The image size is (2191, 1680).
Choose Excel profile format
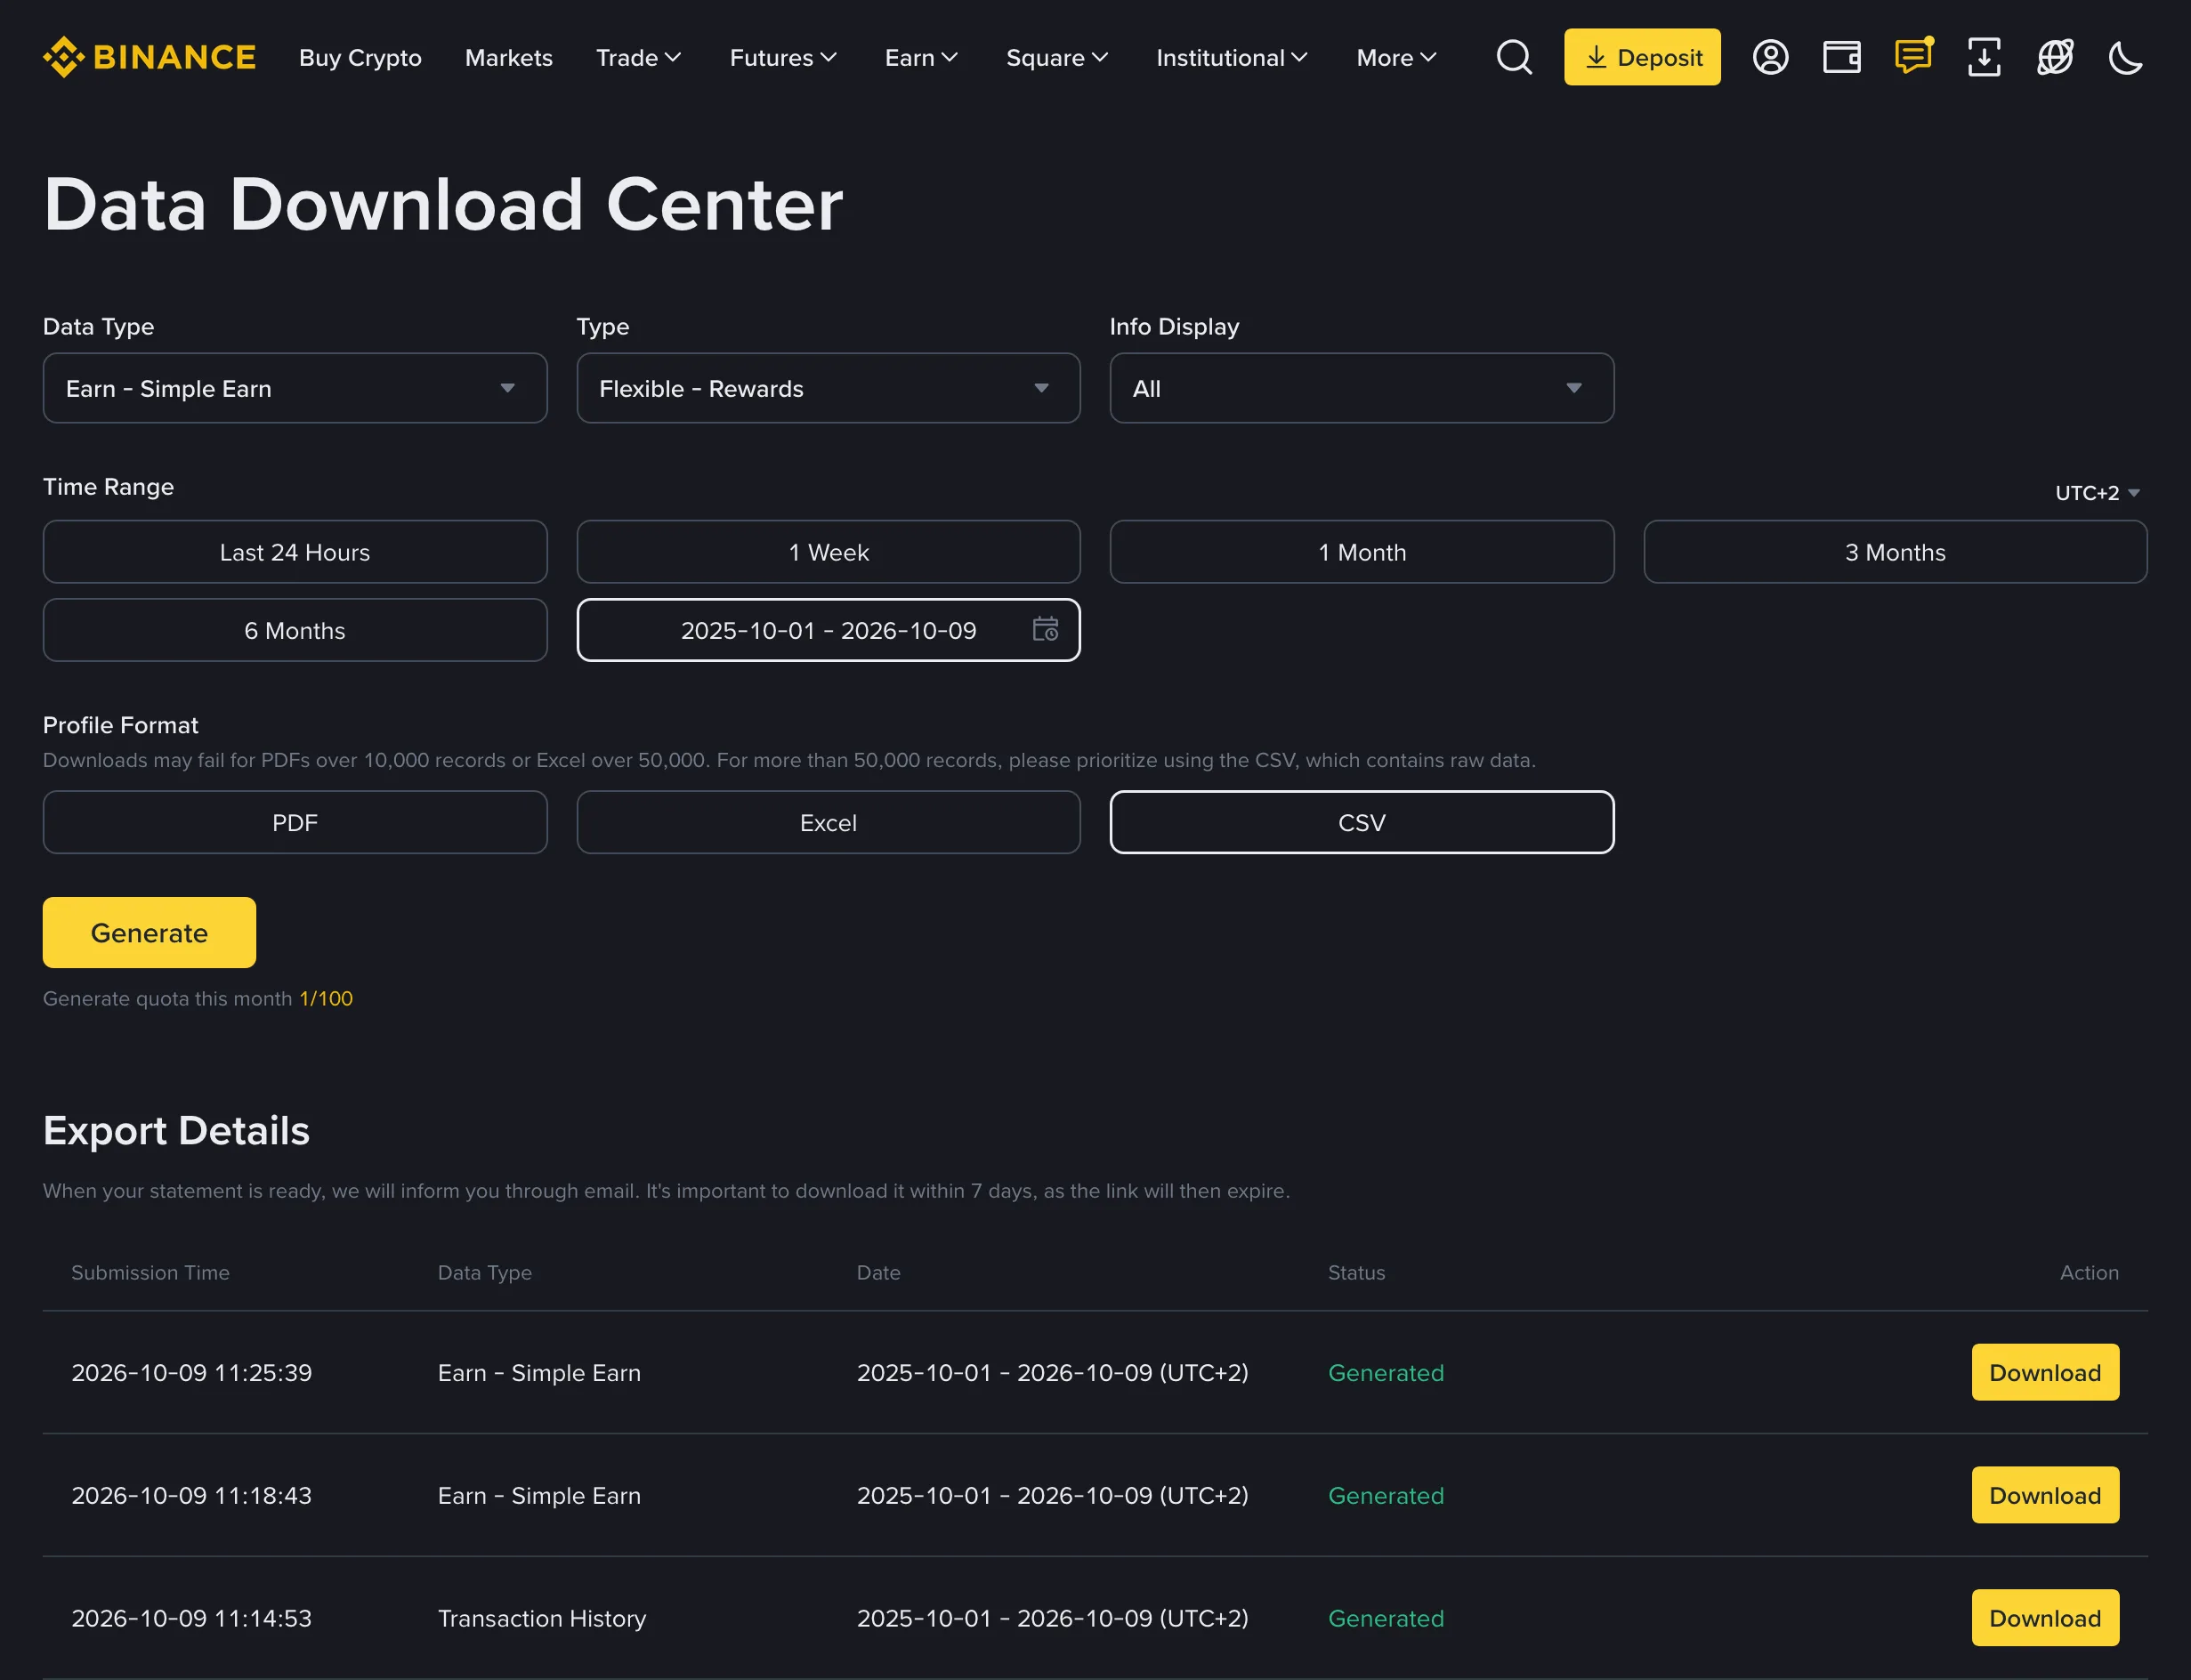point(828,822)
